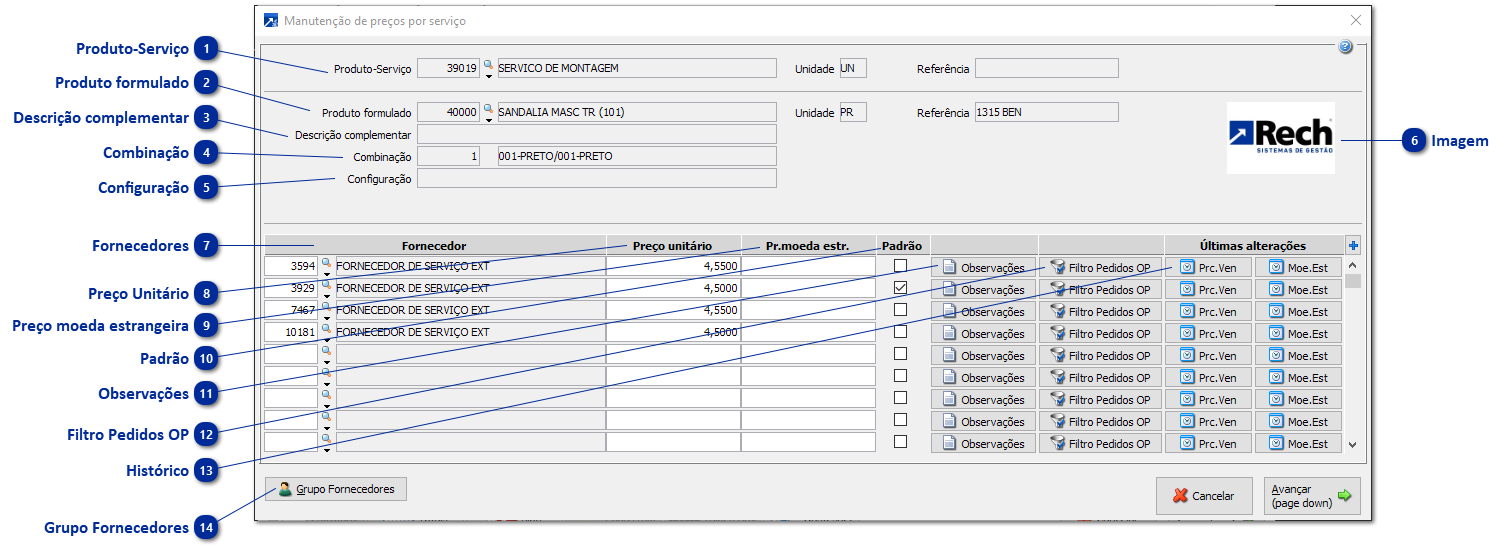Click the Combinação code field showing 1
The height and width of the screenshot is (554, 1505).
click(x=448, y=156)
